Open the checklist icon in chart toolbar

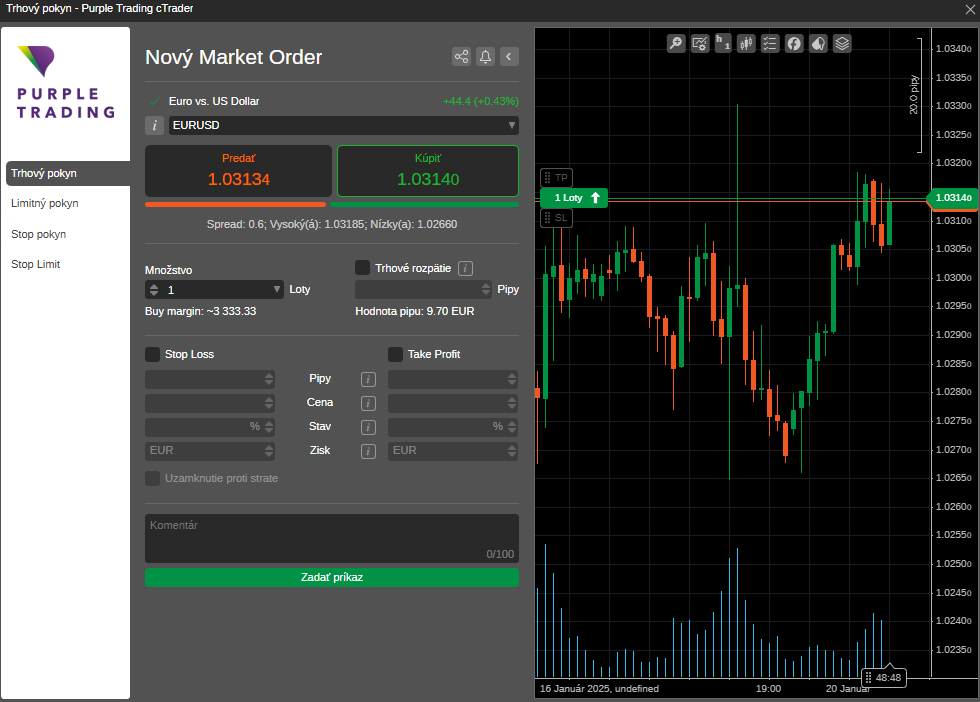click(x=770, y=44)
